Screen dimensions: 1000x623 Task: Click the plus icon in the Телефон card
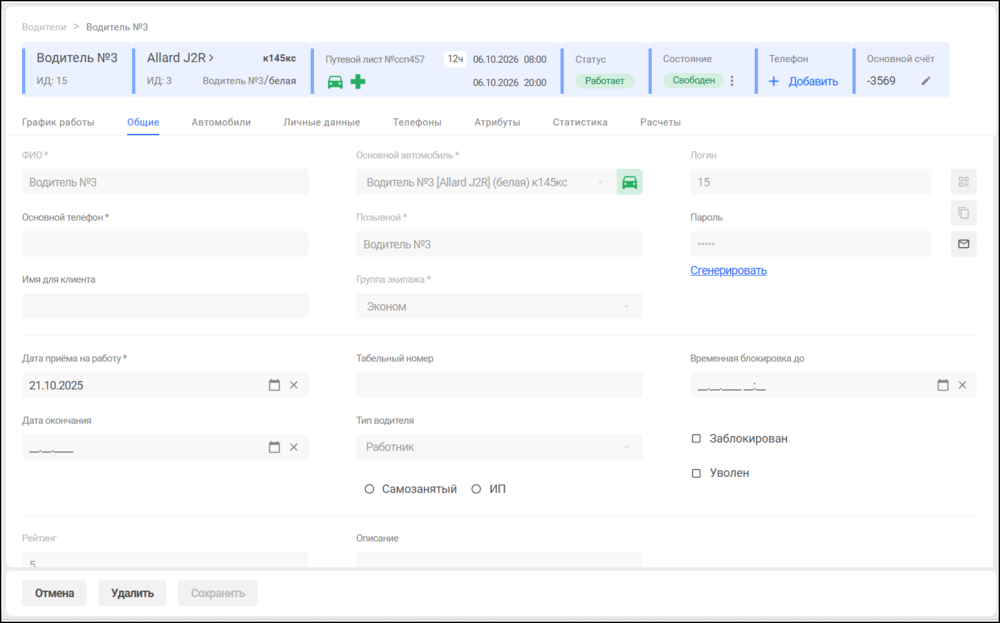tap(774, 82)
